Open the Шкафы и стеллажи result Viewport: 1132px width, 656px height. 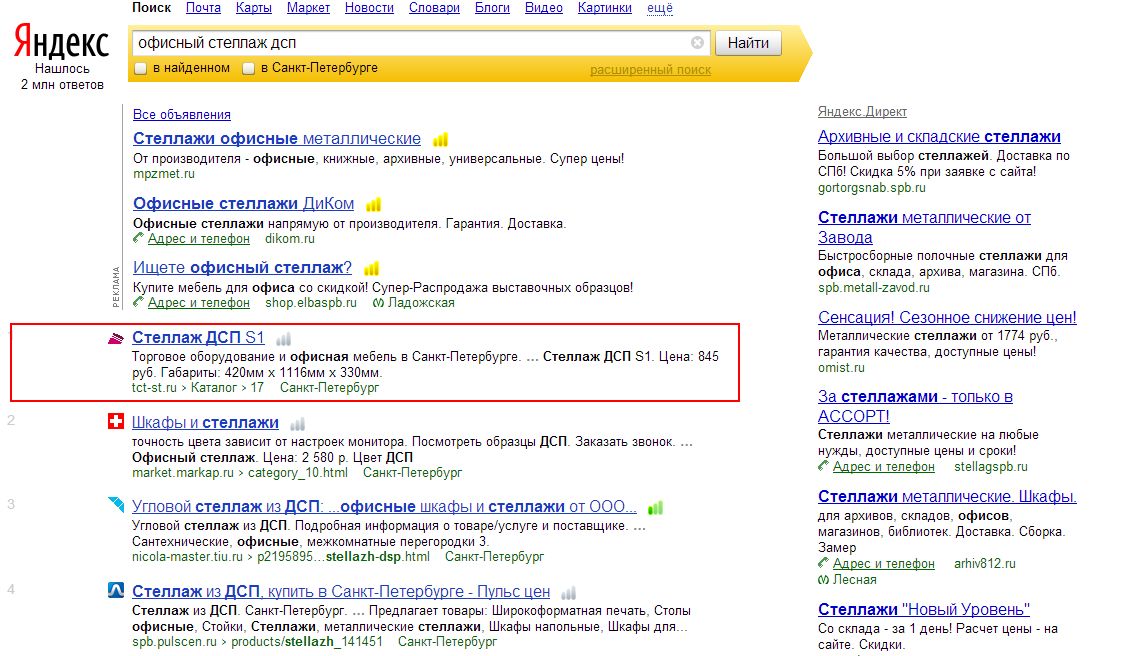click(205, 422)
